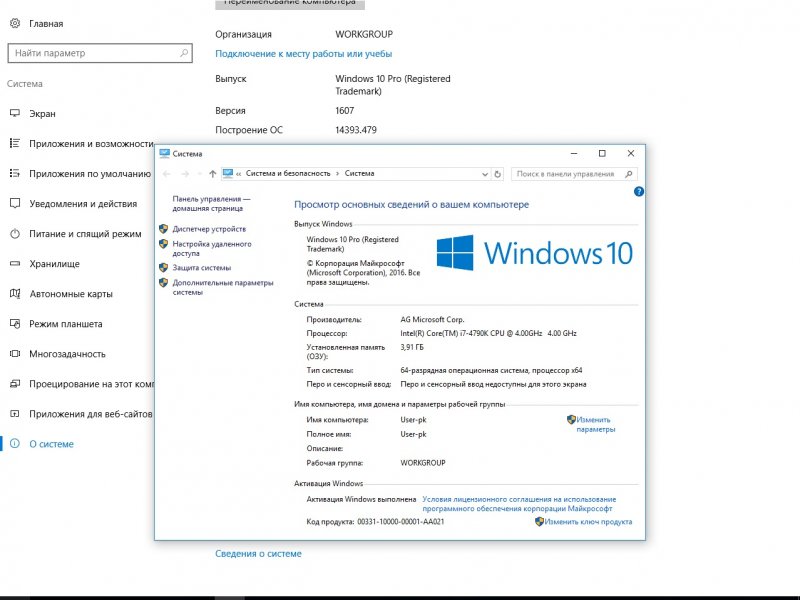
Task: Select processor text Intel Core i7-4790K
Action: (x=488, y=333)
